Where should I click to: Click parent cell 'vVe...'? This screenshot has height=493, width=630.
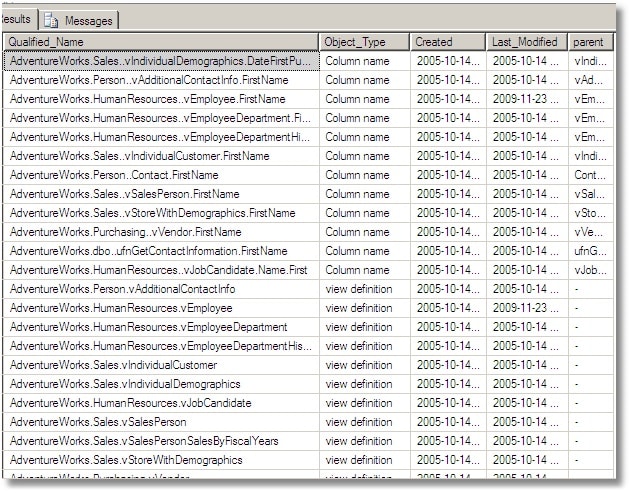click(x=591, y=232)
